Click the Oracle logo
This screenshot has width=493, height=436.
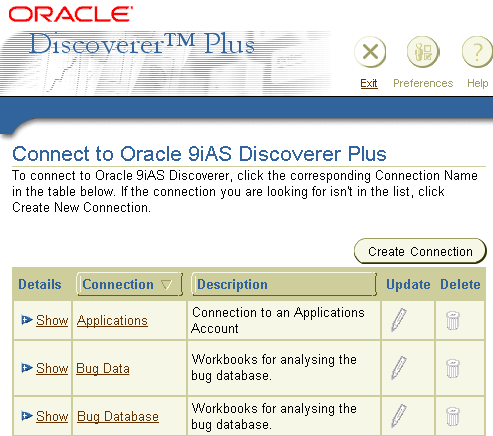tap(71, 14)
